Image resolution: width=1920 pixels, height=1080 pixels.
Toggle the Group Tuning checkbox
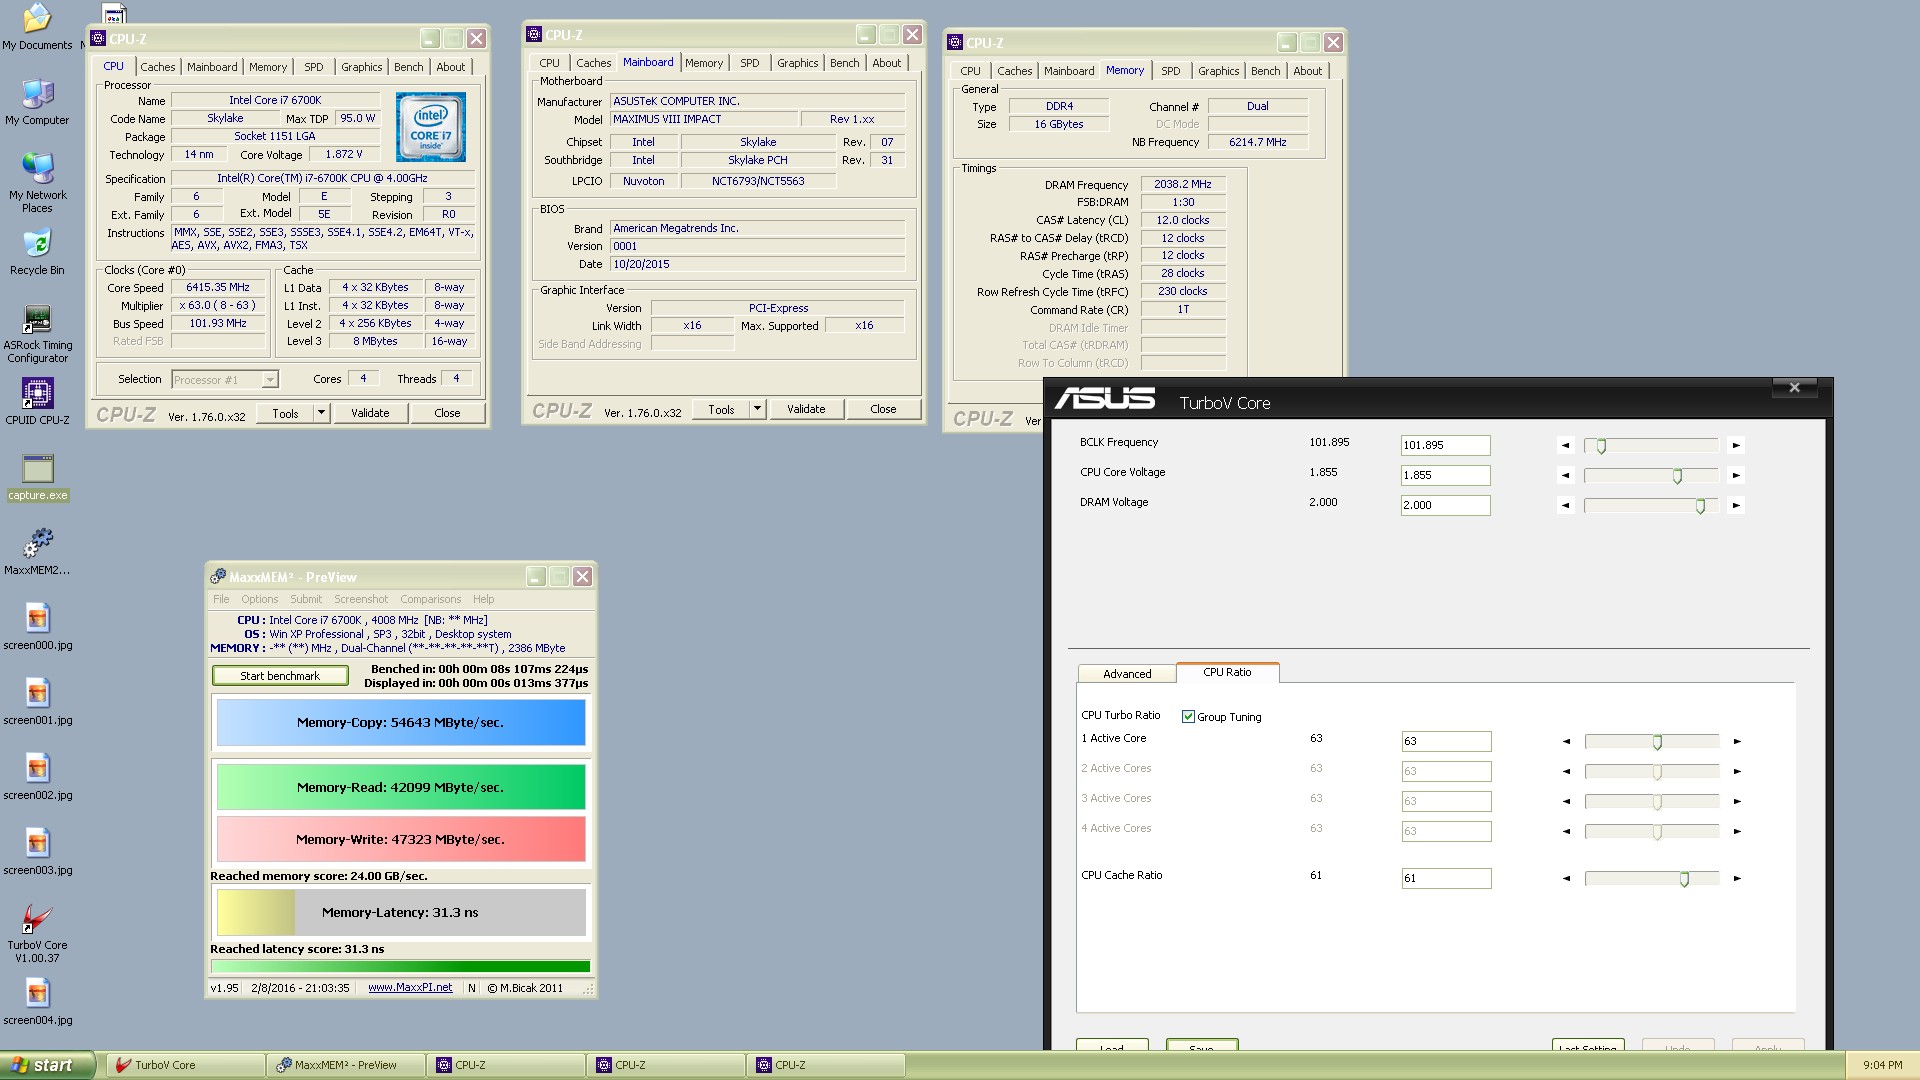(x=1188, y=716)
